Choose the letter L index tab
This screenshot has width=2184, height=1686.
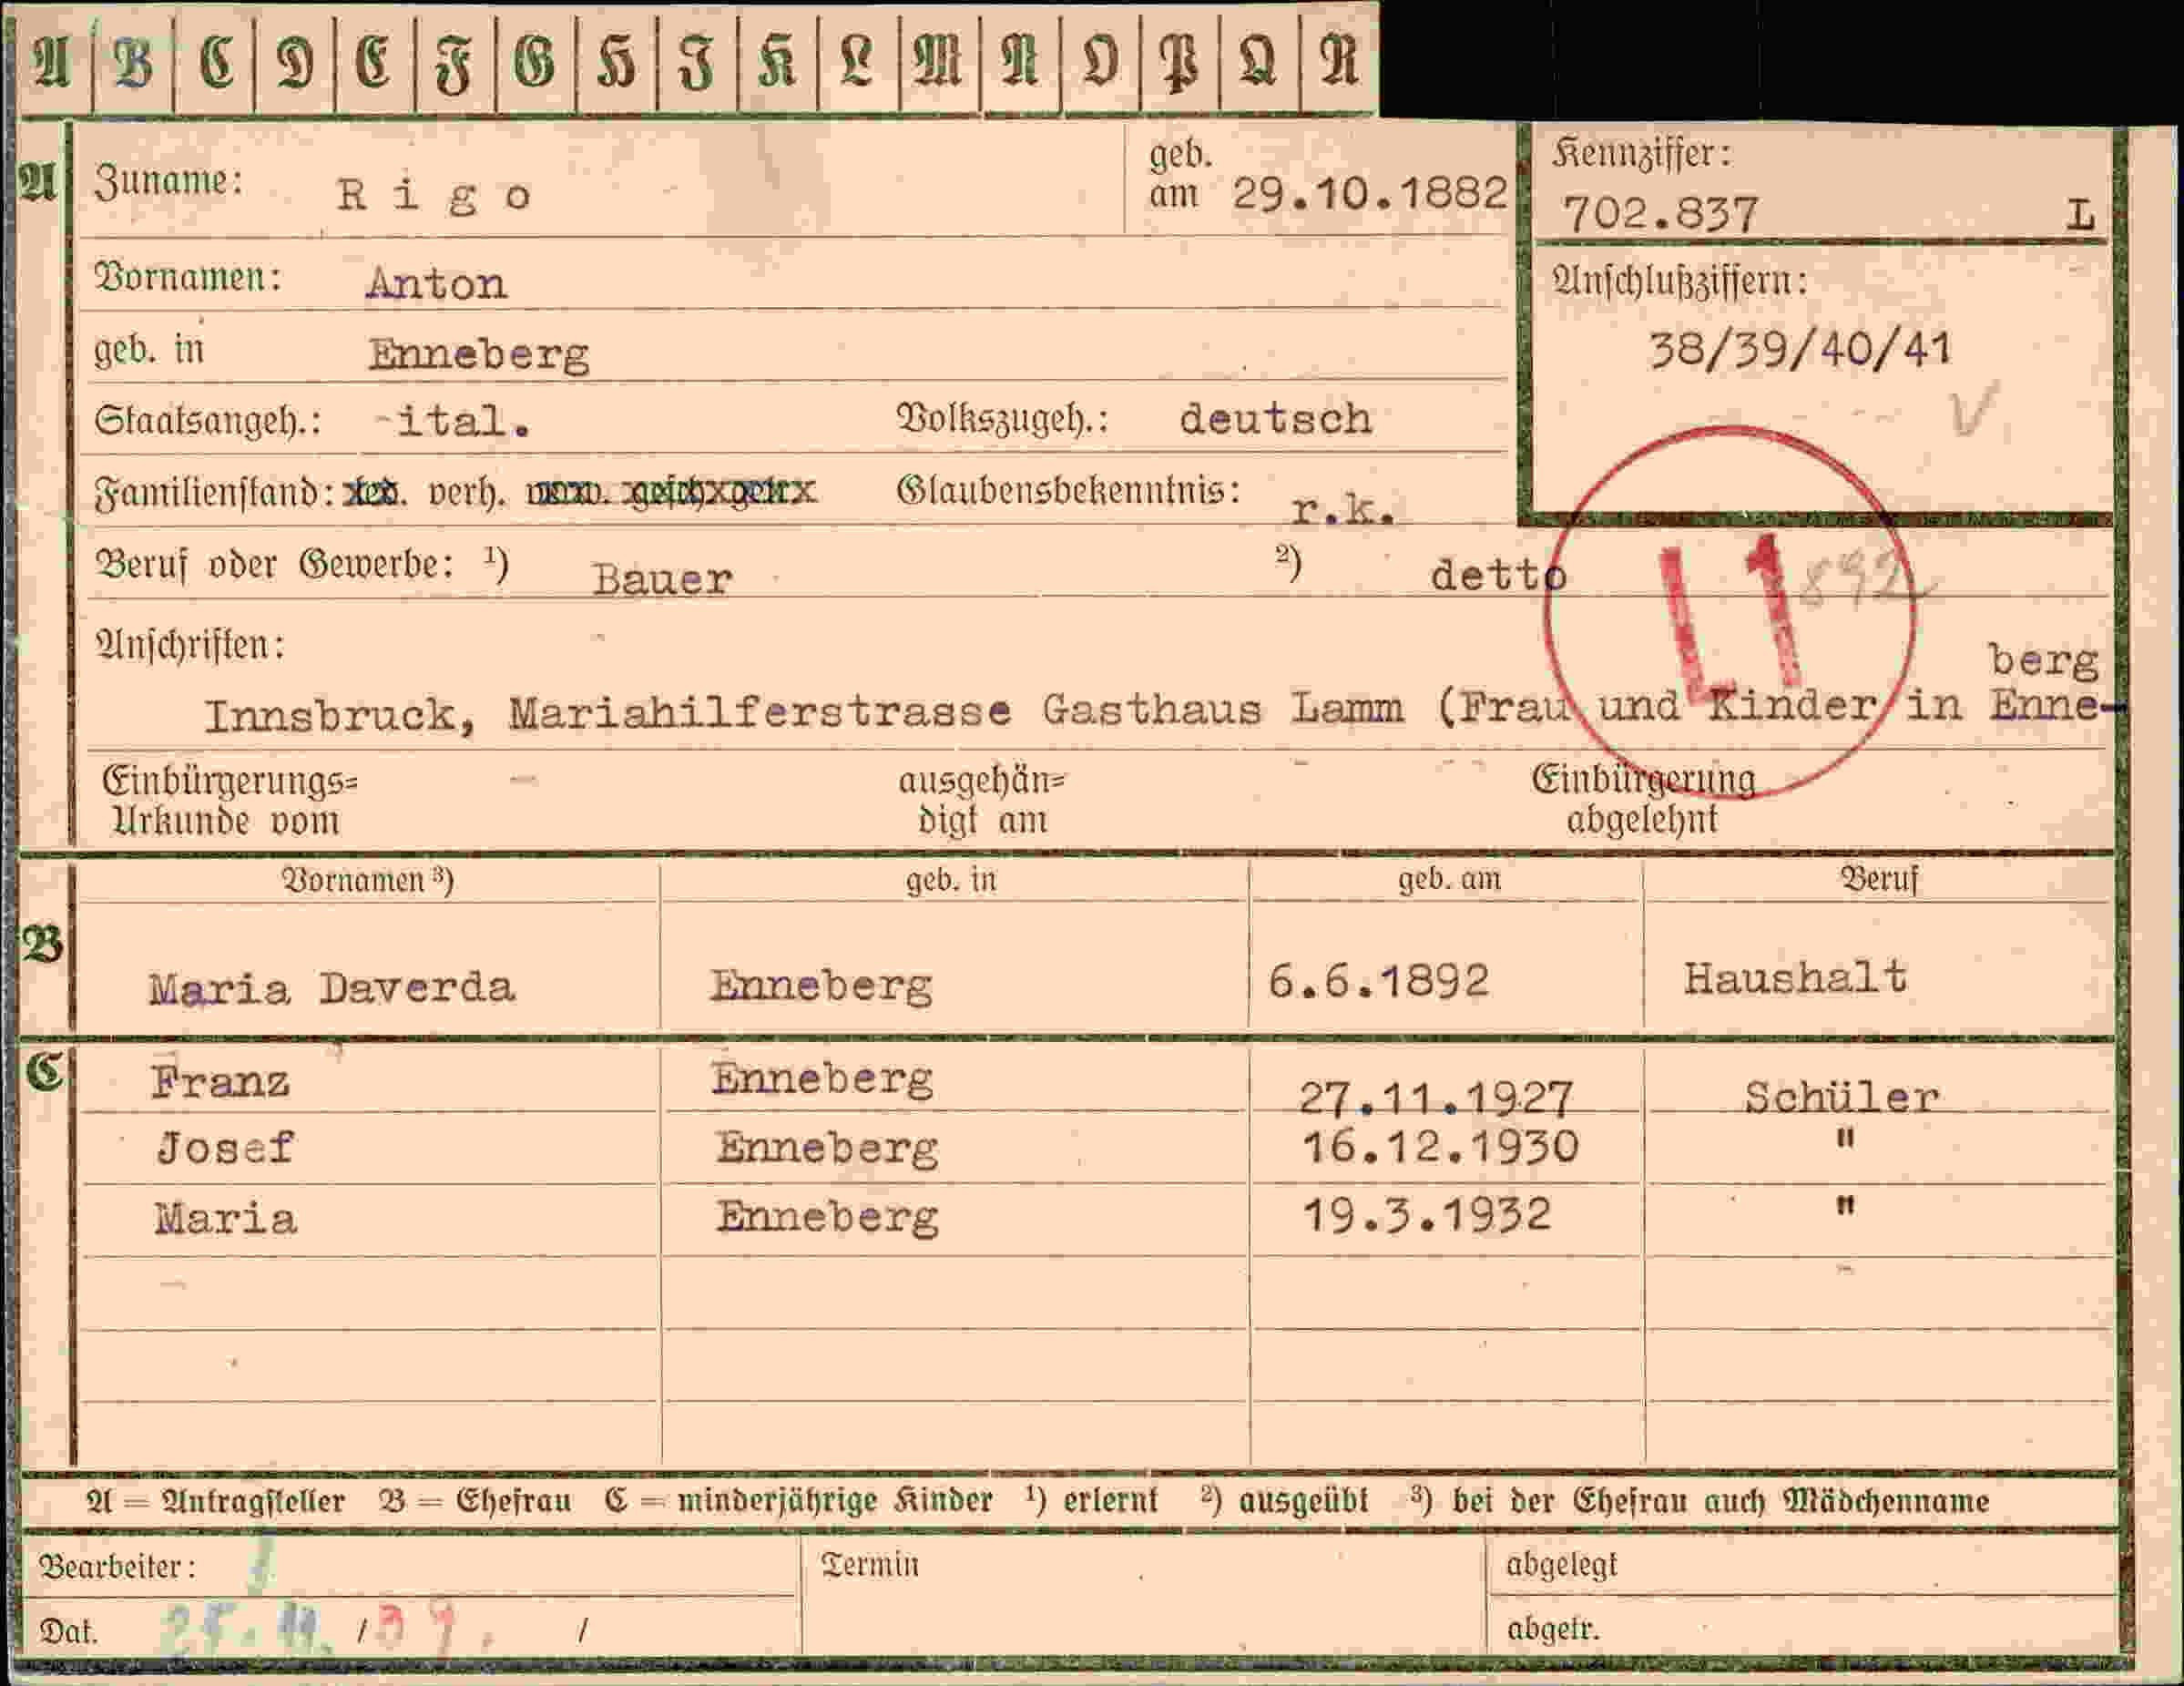[x=858, y=62]
